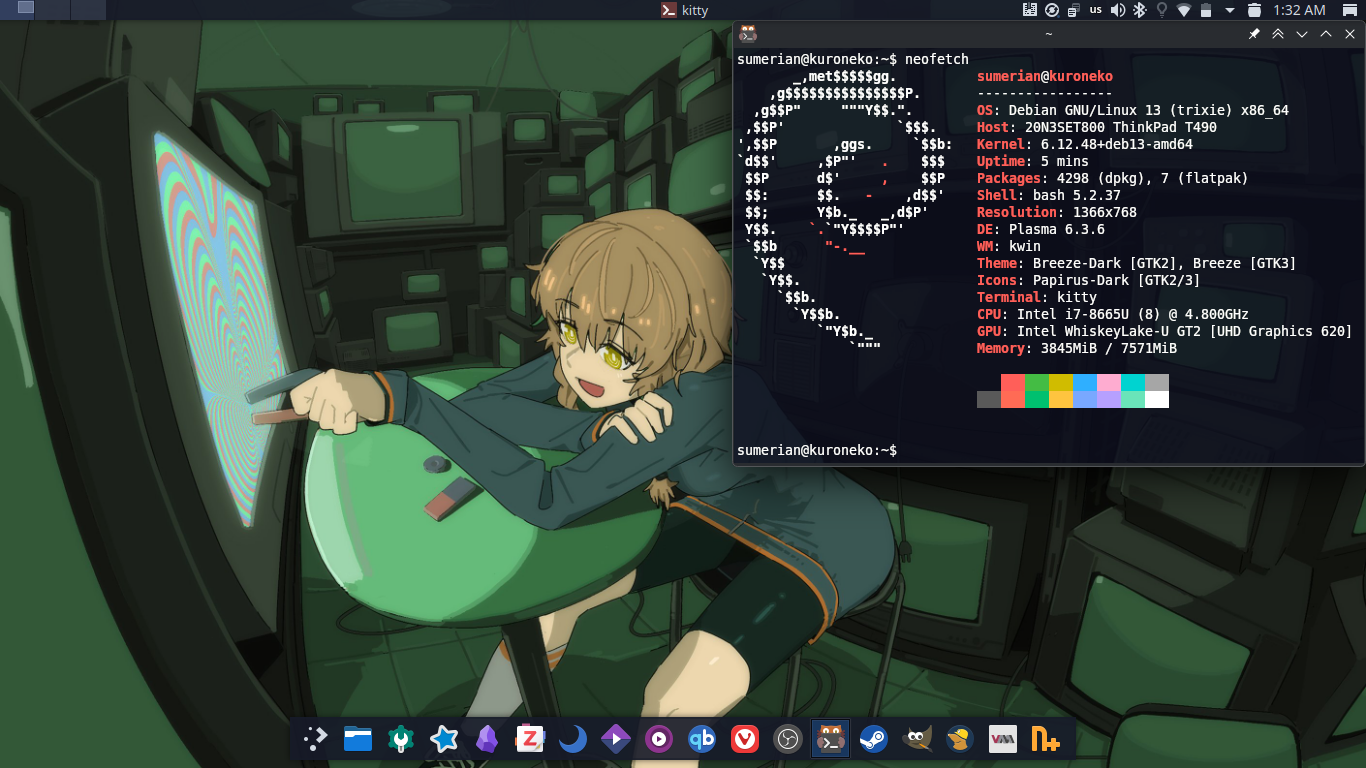Click the Icons: Papirus-Dark line
The height and width of the screenshot is (768, 1366).
(x=1089, y=281)
